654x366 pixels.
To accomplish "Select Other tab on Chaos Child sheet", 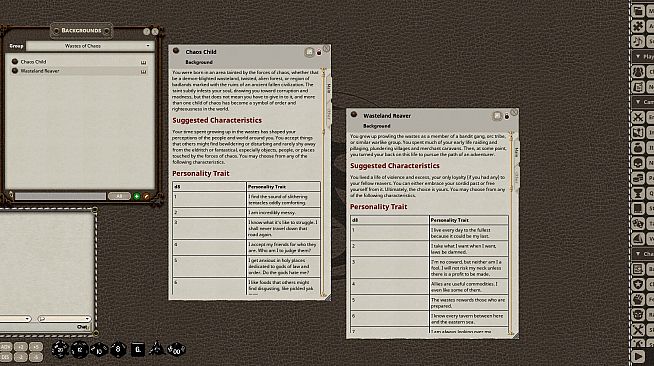I will (329, 115).
